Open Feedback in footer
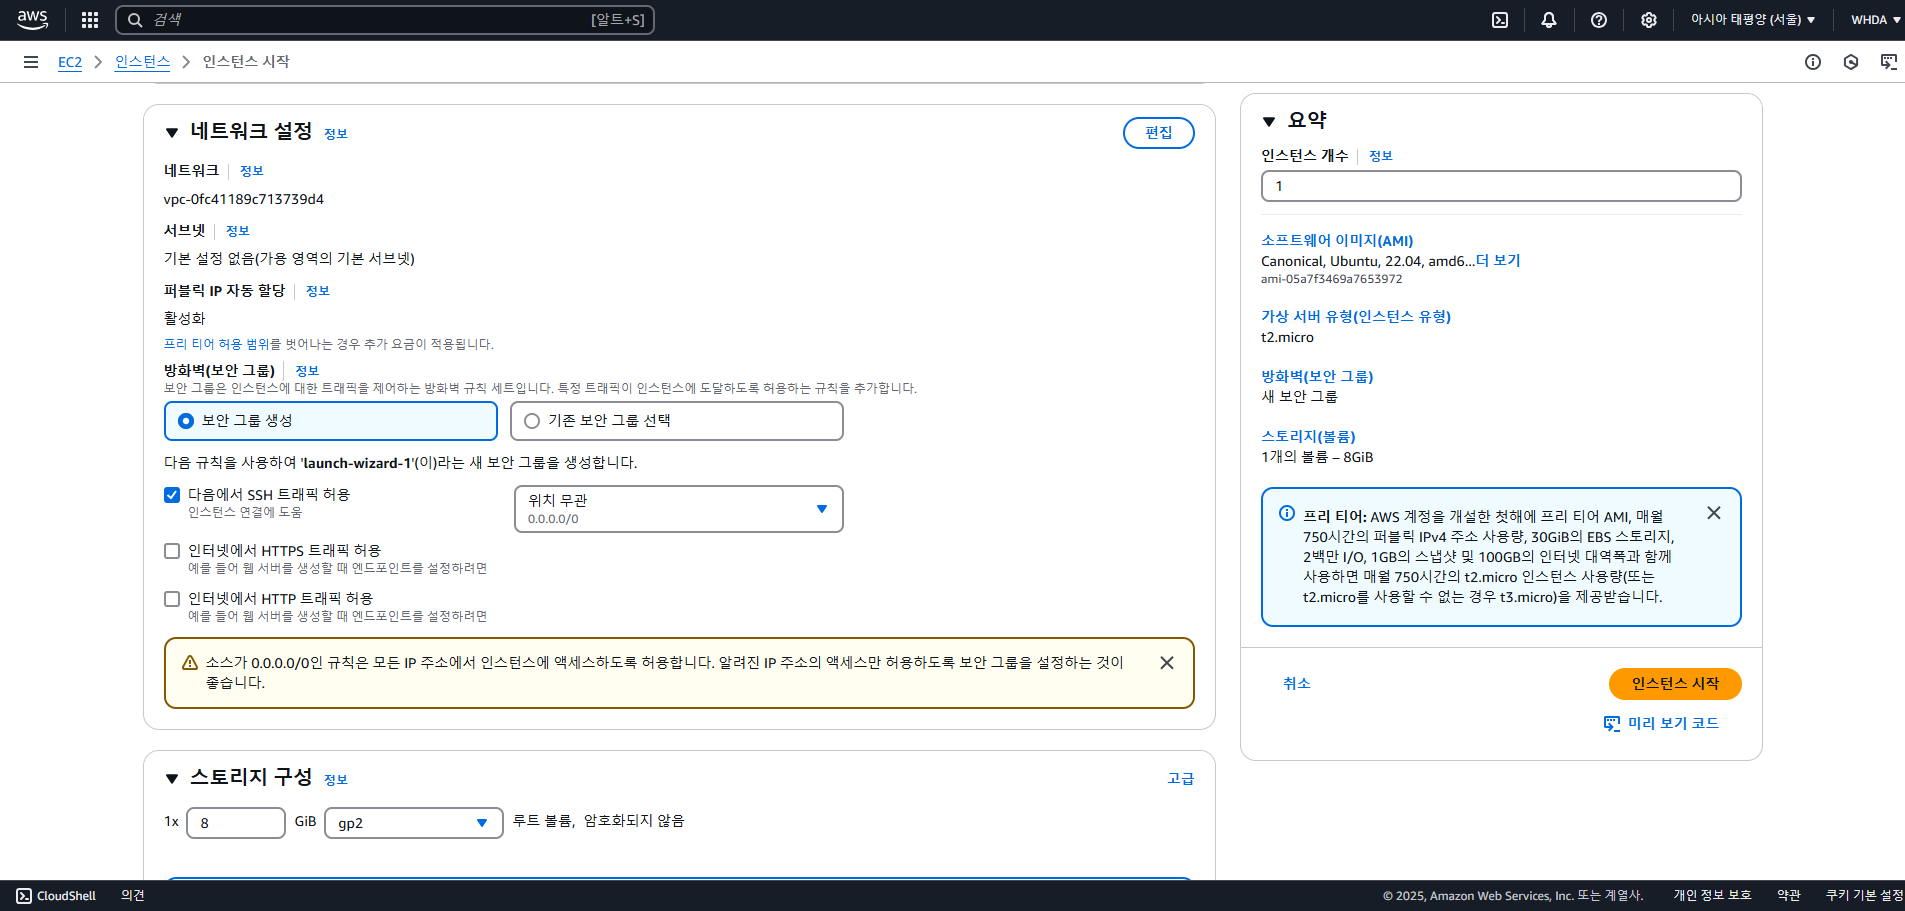 [133, 896]
